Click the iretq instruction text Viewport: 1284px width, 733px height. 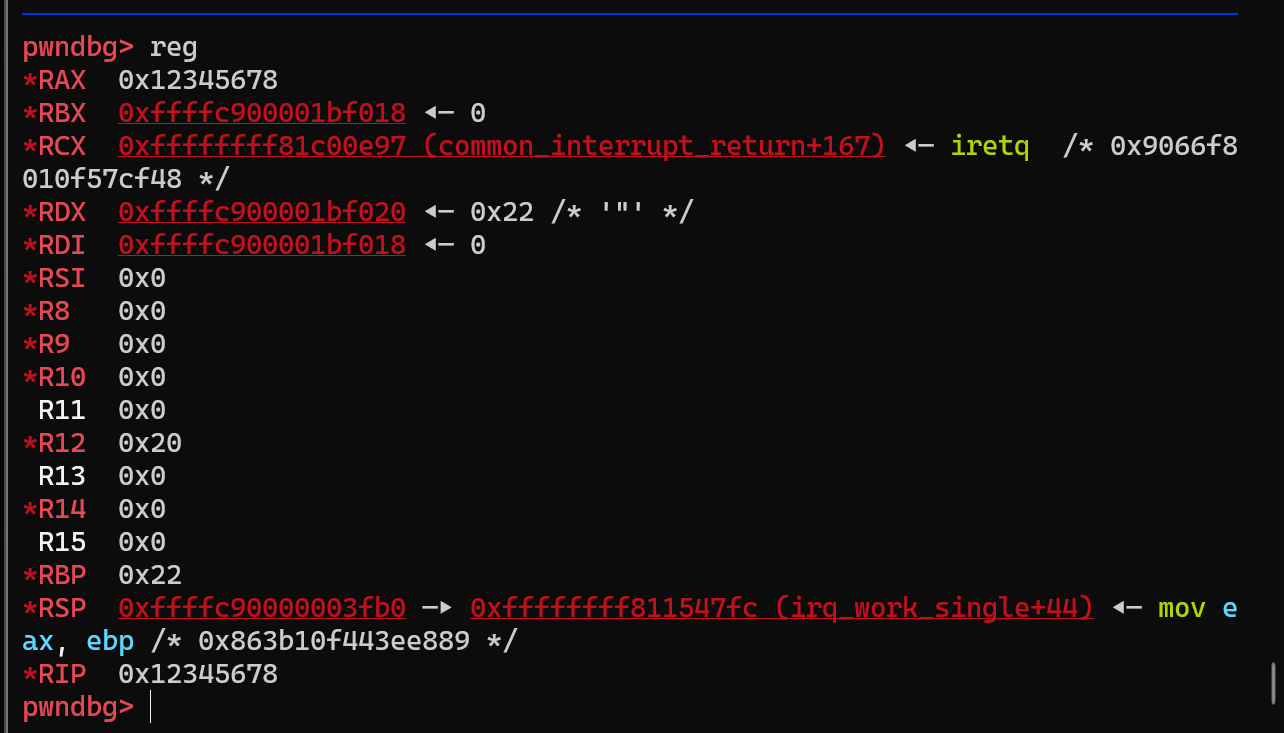point(990,145)
